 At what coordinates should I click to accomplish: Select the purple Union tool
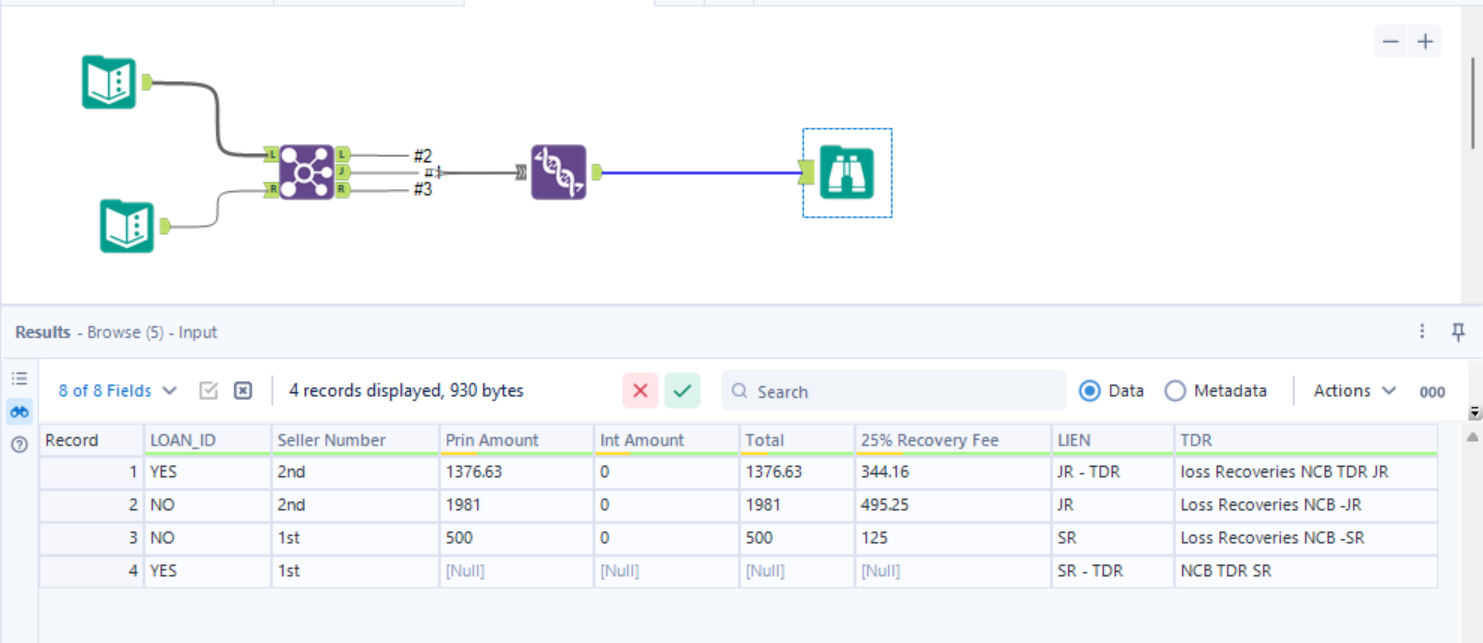pos(556,173)
